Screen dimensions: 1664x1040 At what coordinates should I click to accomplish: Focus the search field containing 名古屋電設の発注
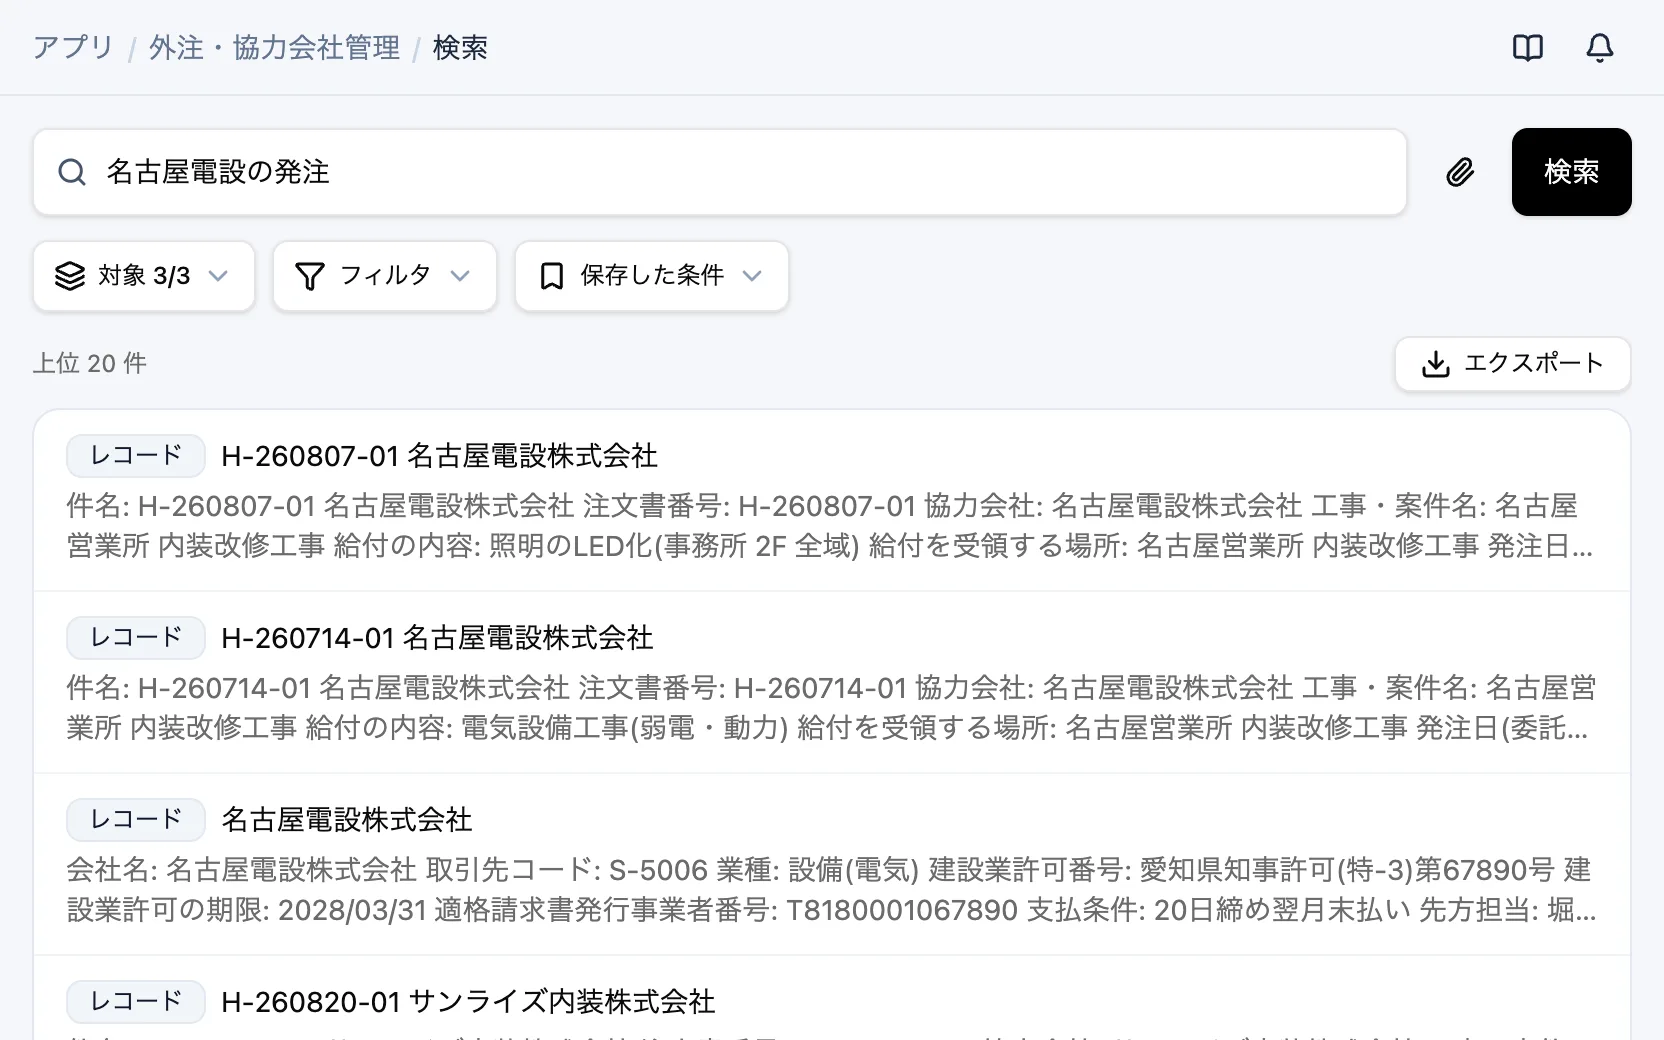point(720,172)
